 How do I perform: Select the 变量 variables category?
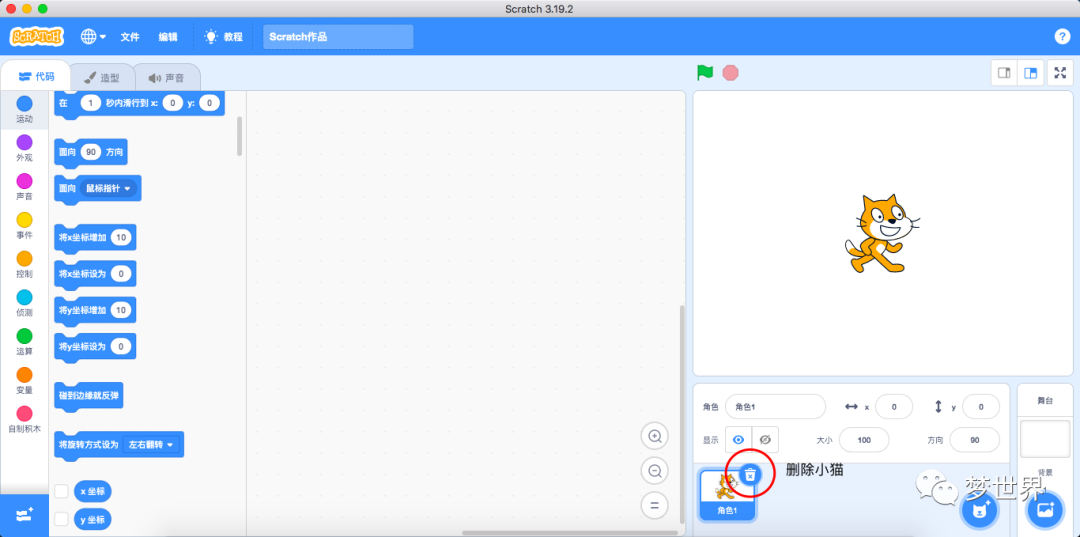pos(24,380)
